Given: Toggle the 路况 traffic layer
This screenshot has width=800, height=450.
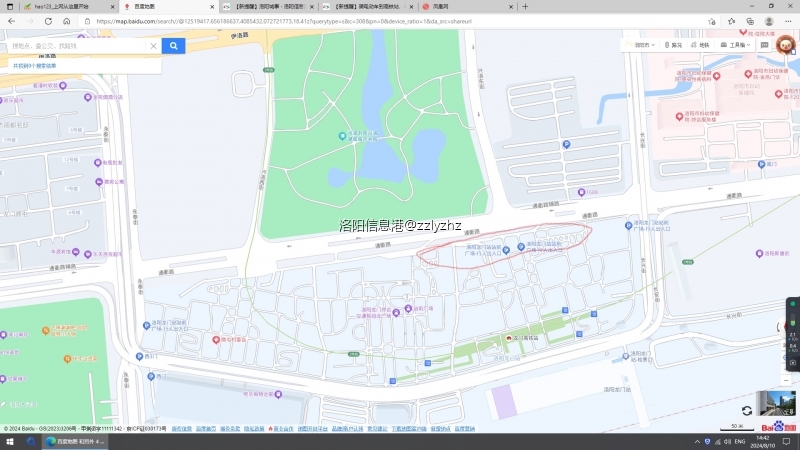Looking at the screenshot, I should [x=673, y=45].
